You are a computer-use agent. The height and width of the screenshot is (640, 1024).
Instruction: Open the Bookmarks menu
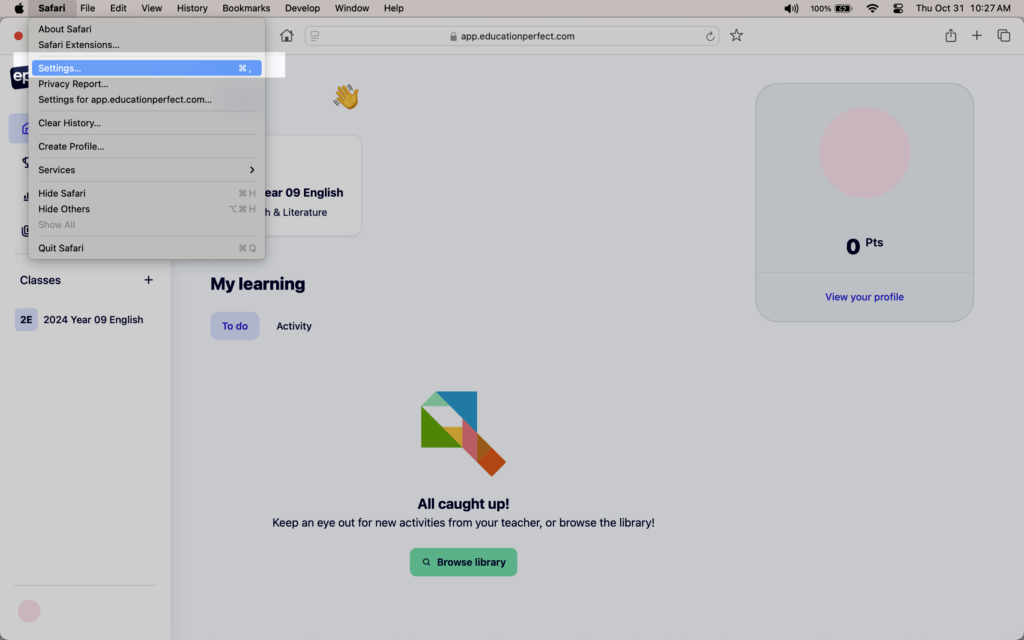(246, 8)
